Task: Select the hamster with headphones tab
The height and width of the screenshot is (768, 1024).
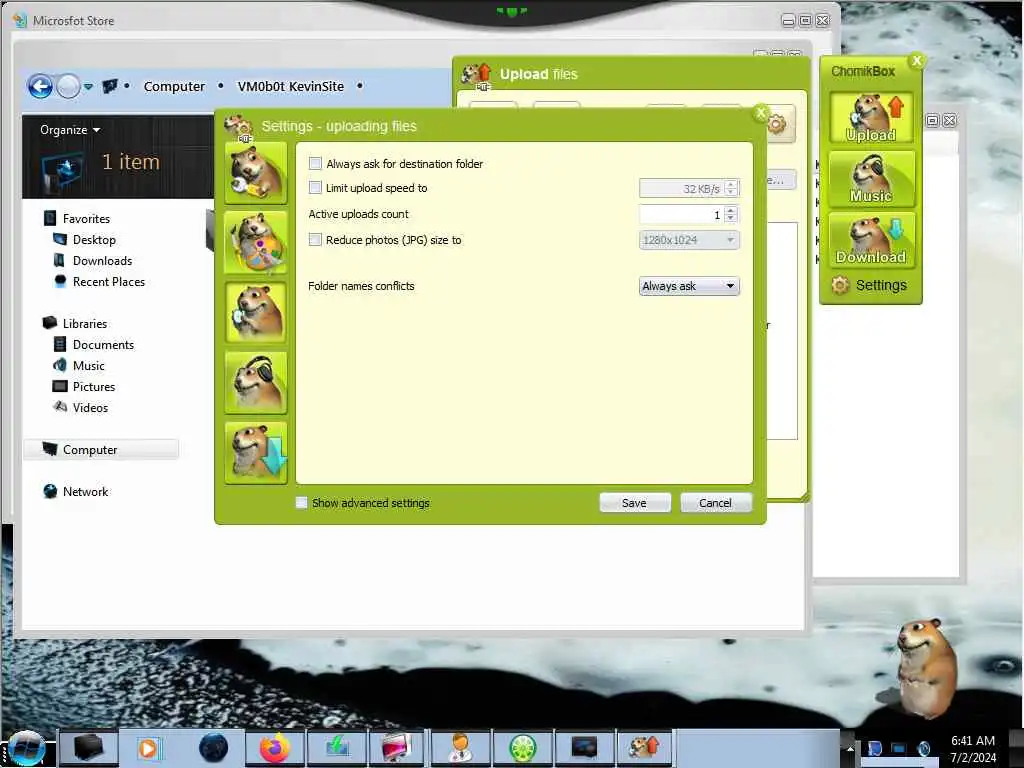Action: pyautogui.click(x=255, y=383)
